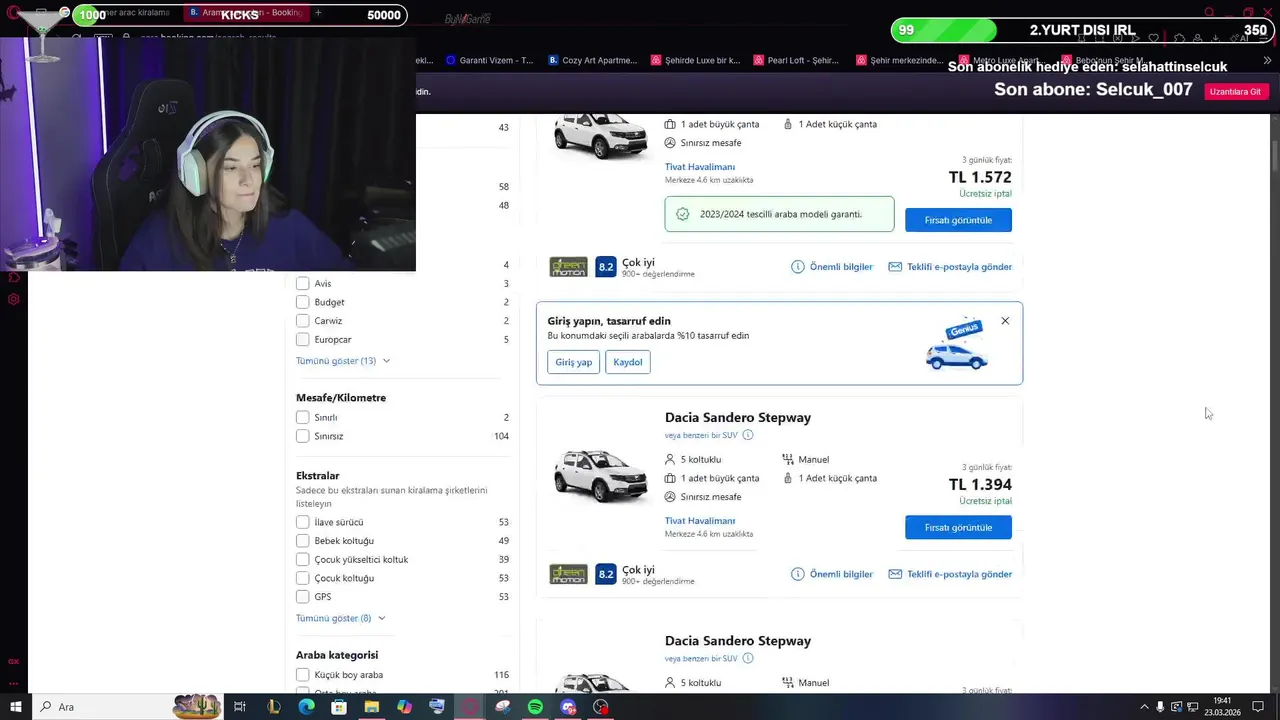The image size is (1280, 720).
Task: Click the Kaydol button
Action: (628, 362)
